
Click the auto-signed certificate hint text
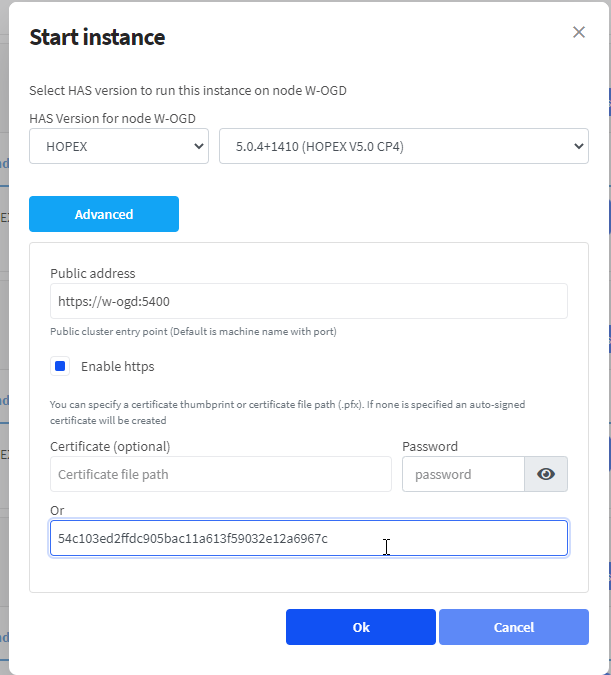coord(288,412)
